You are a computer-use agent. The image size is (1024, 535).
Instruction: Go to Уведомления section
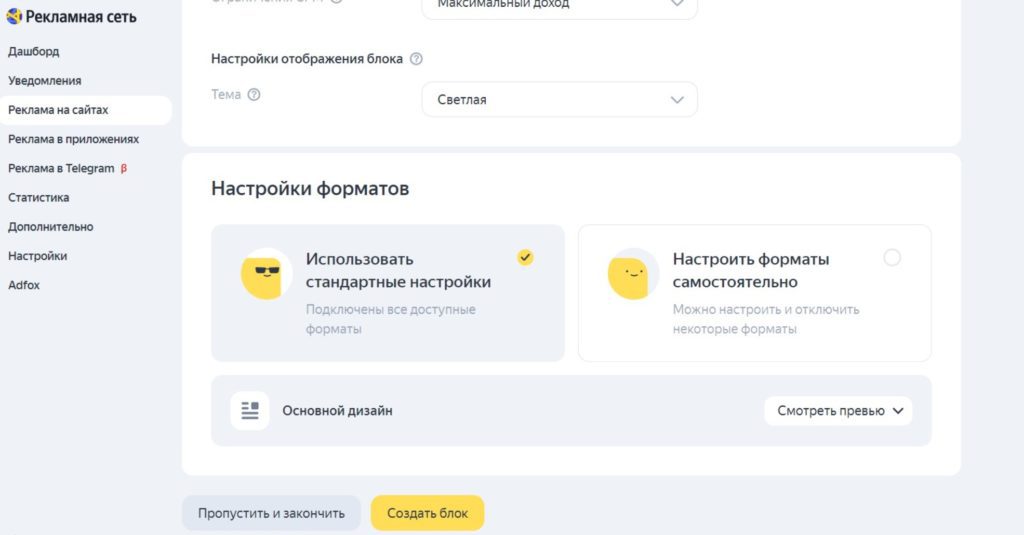[44, 80]
